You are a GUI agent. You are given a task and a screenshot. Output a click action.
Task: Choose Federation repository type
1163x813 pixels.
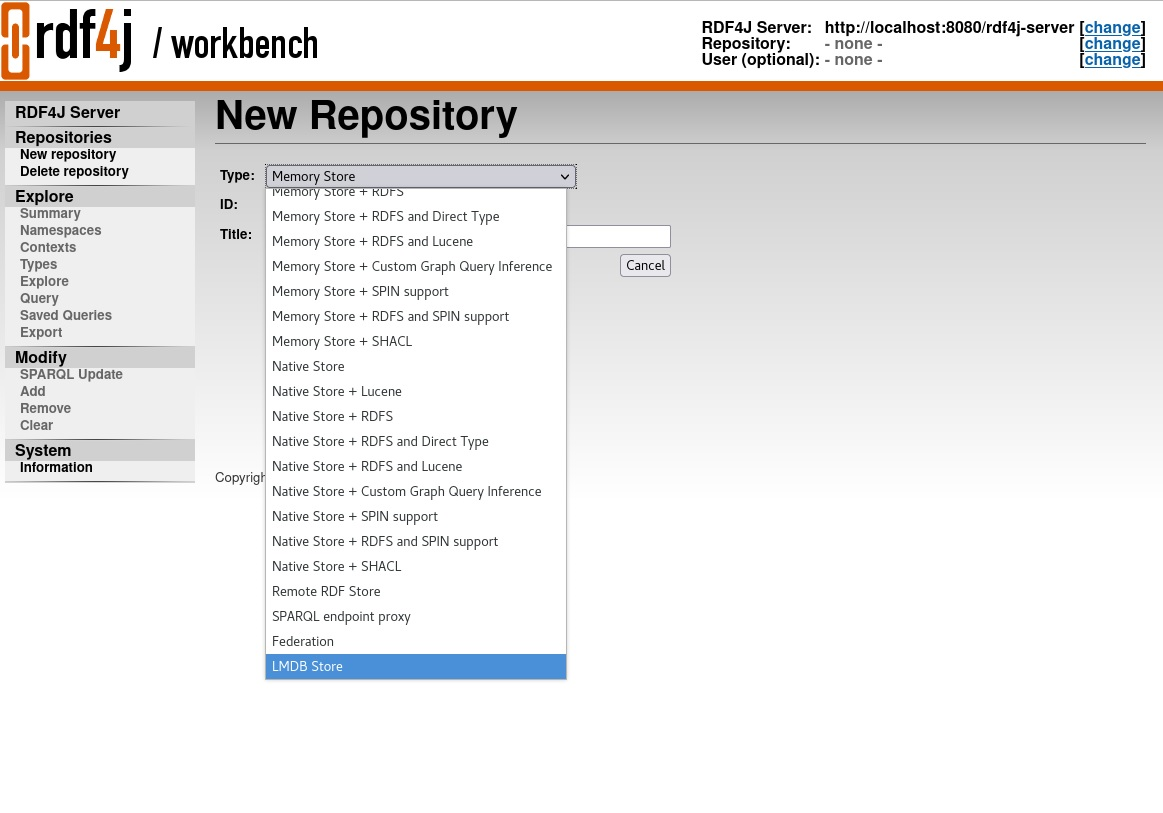tap(415, 642)
